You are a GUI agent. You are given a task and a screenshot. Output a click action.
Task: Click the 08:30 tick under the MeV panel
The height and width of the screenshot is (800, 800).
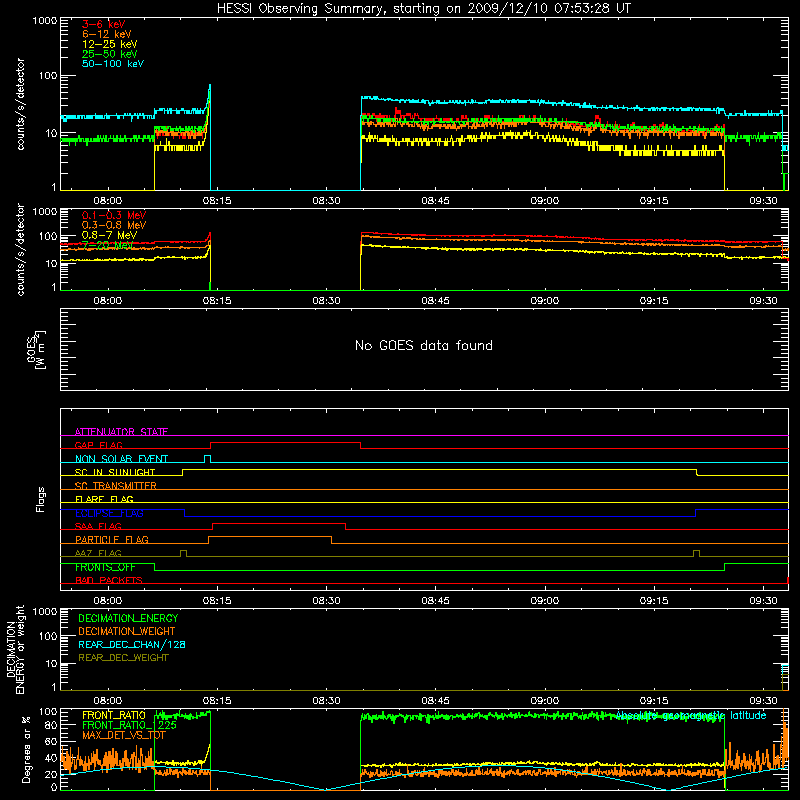click(326, 301)
